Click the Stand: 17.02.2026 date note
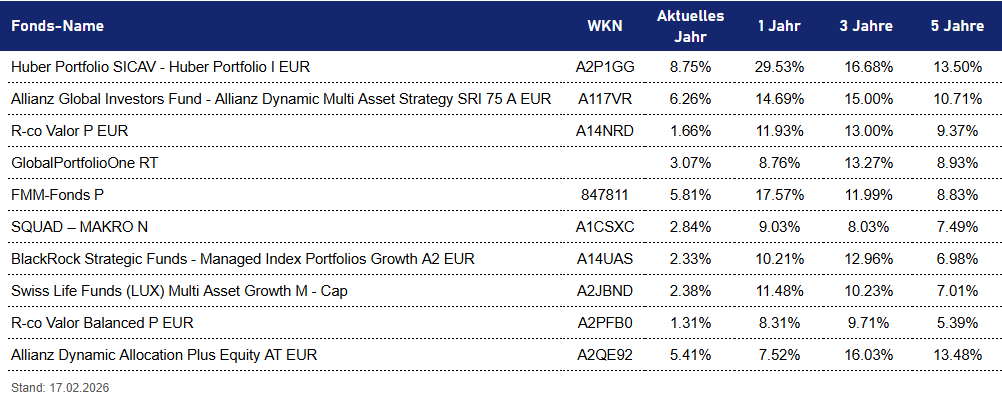Image resolution: width=1002 pixels, height=403 pixels. point(60,387)
